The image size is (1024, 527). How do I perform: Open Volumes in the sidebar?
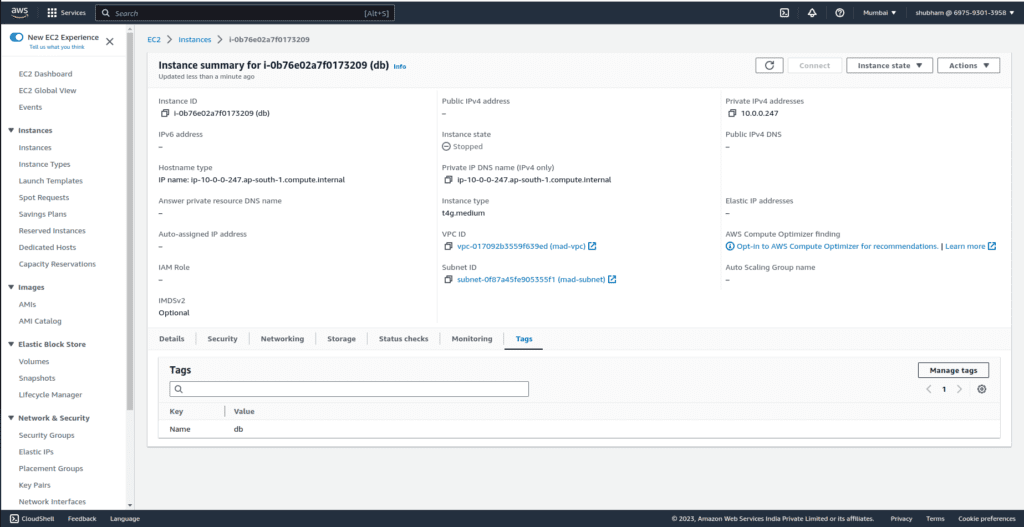click(34, 361)
